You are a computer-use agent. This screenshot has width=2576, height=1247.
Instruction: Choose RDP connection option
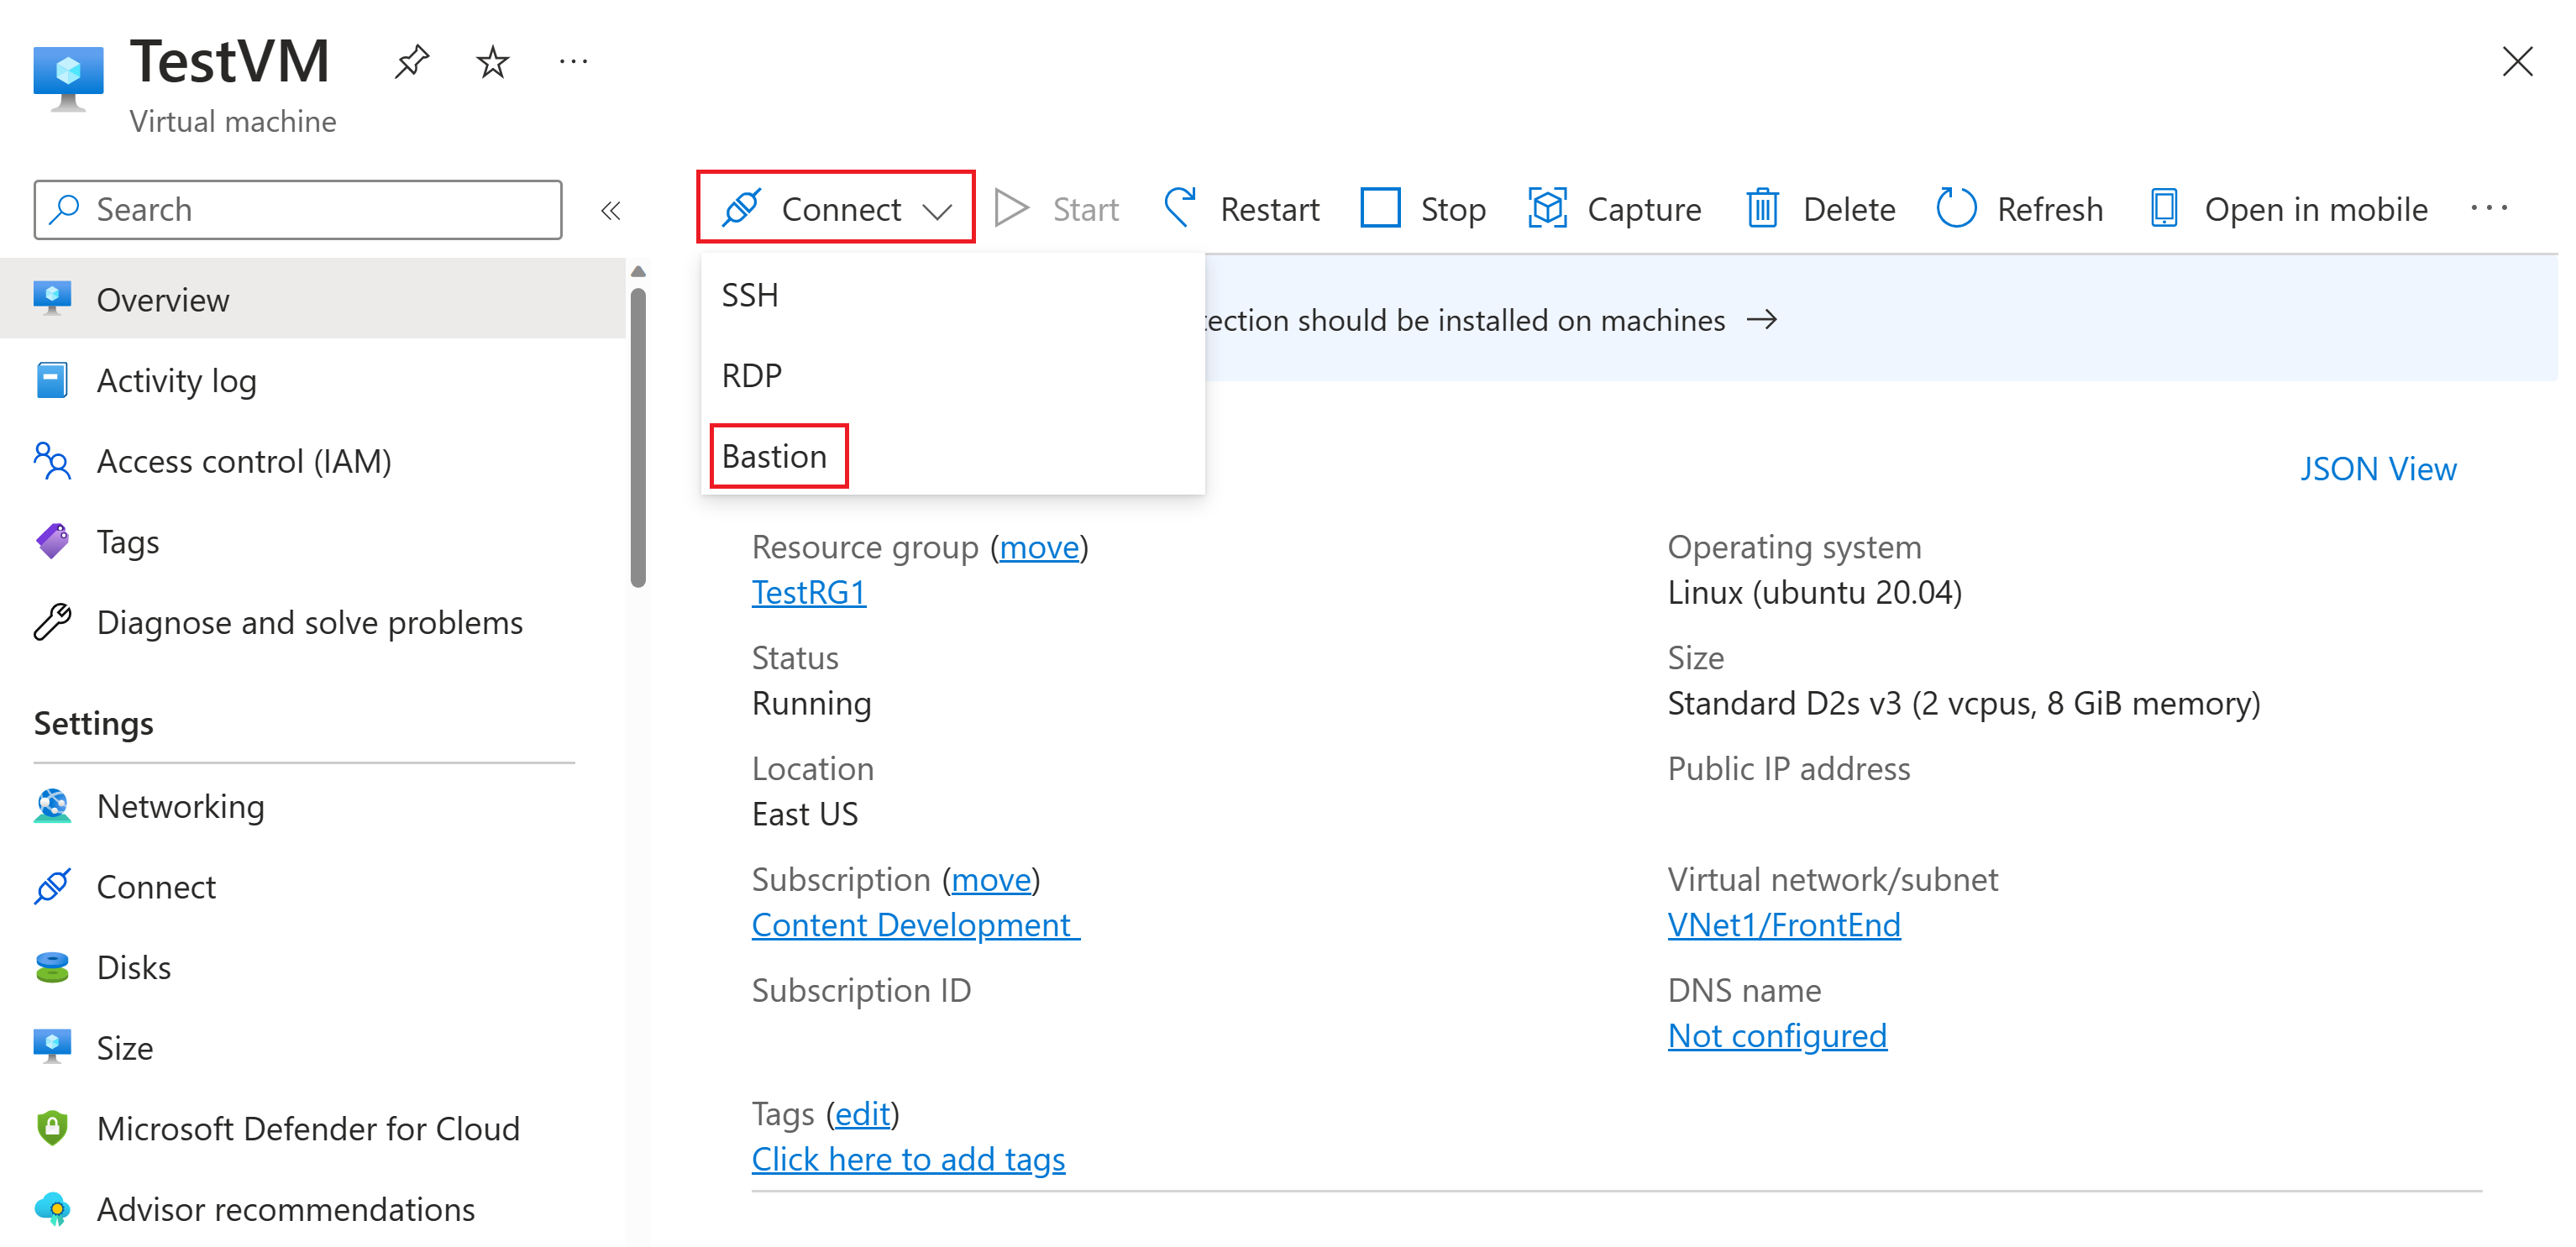point(752,375)
